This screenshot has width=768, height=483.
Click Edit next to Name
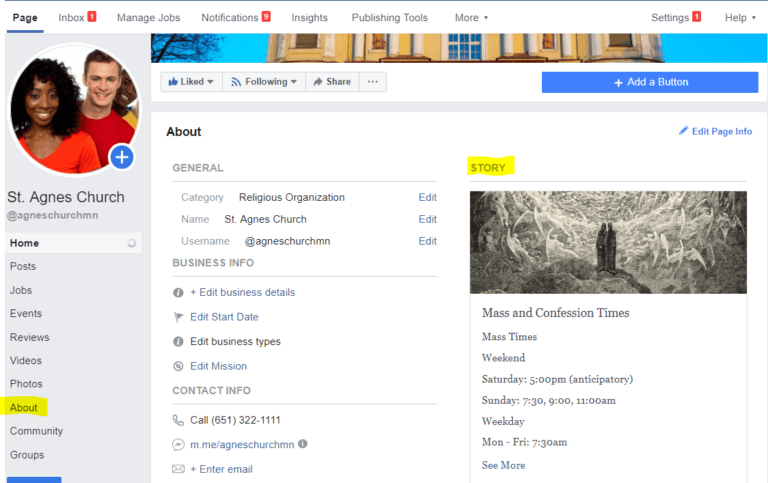point(428,219)
